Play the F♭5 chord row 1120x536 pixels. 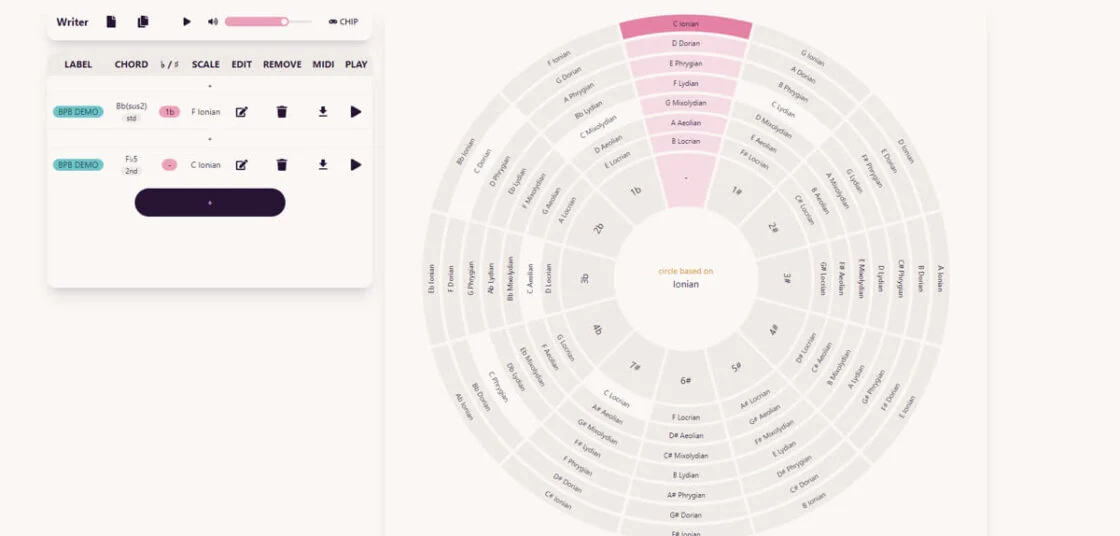pyautogui.click(x=356, y=165)
